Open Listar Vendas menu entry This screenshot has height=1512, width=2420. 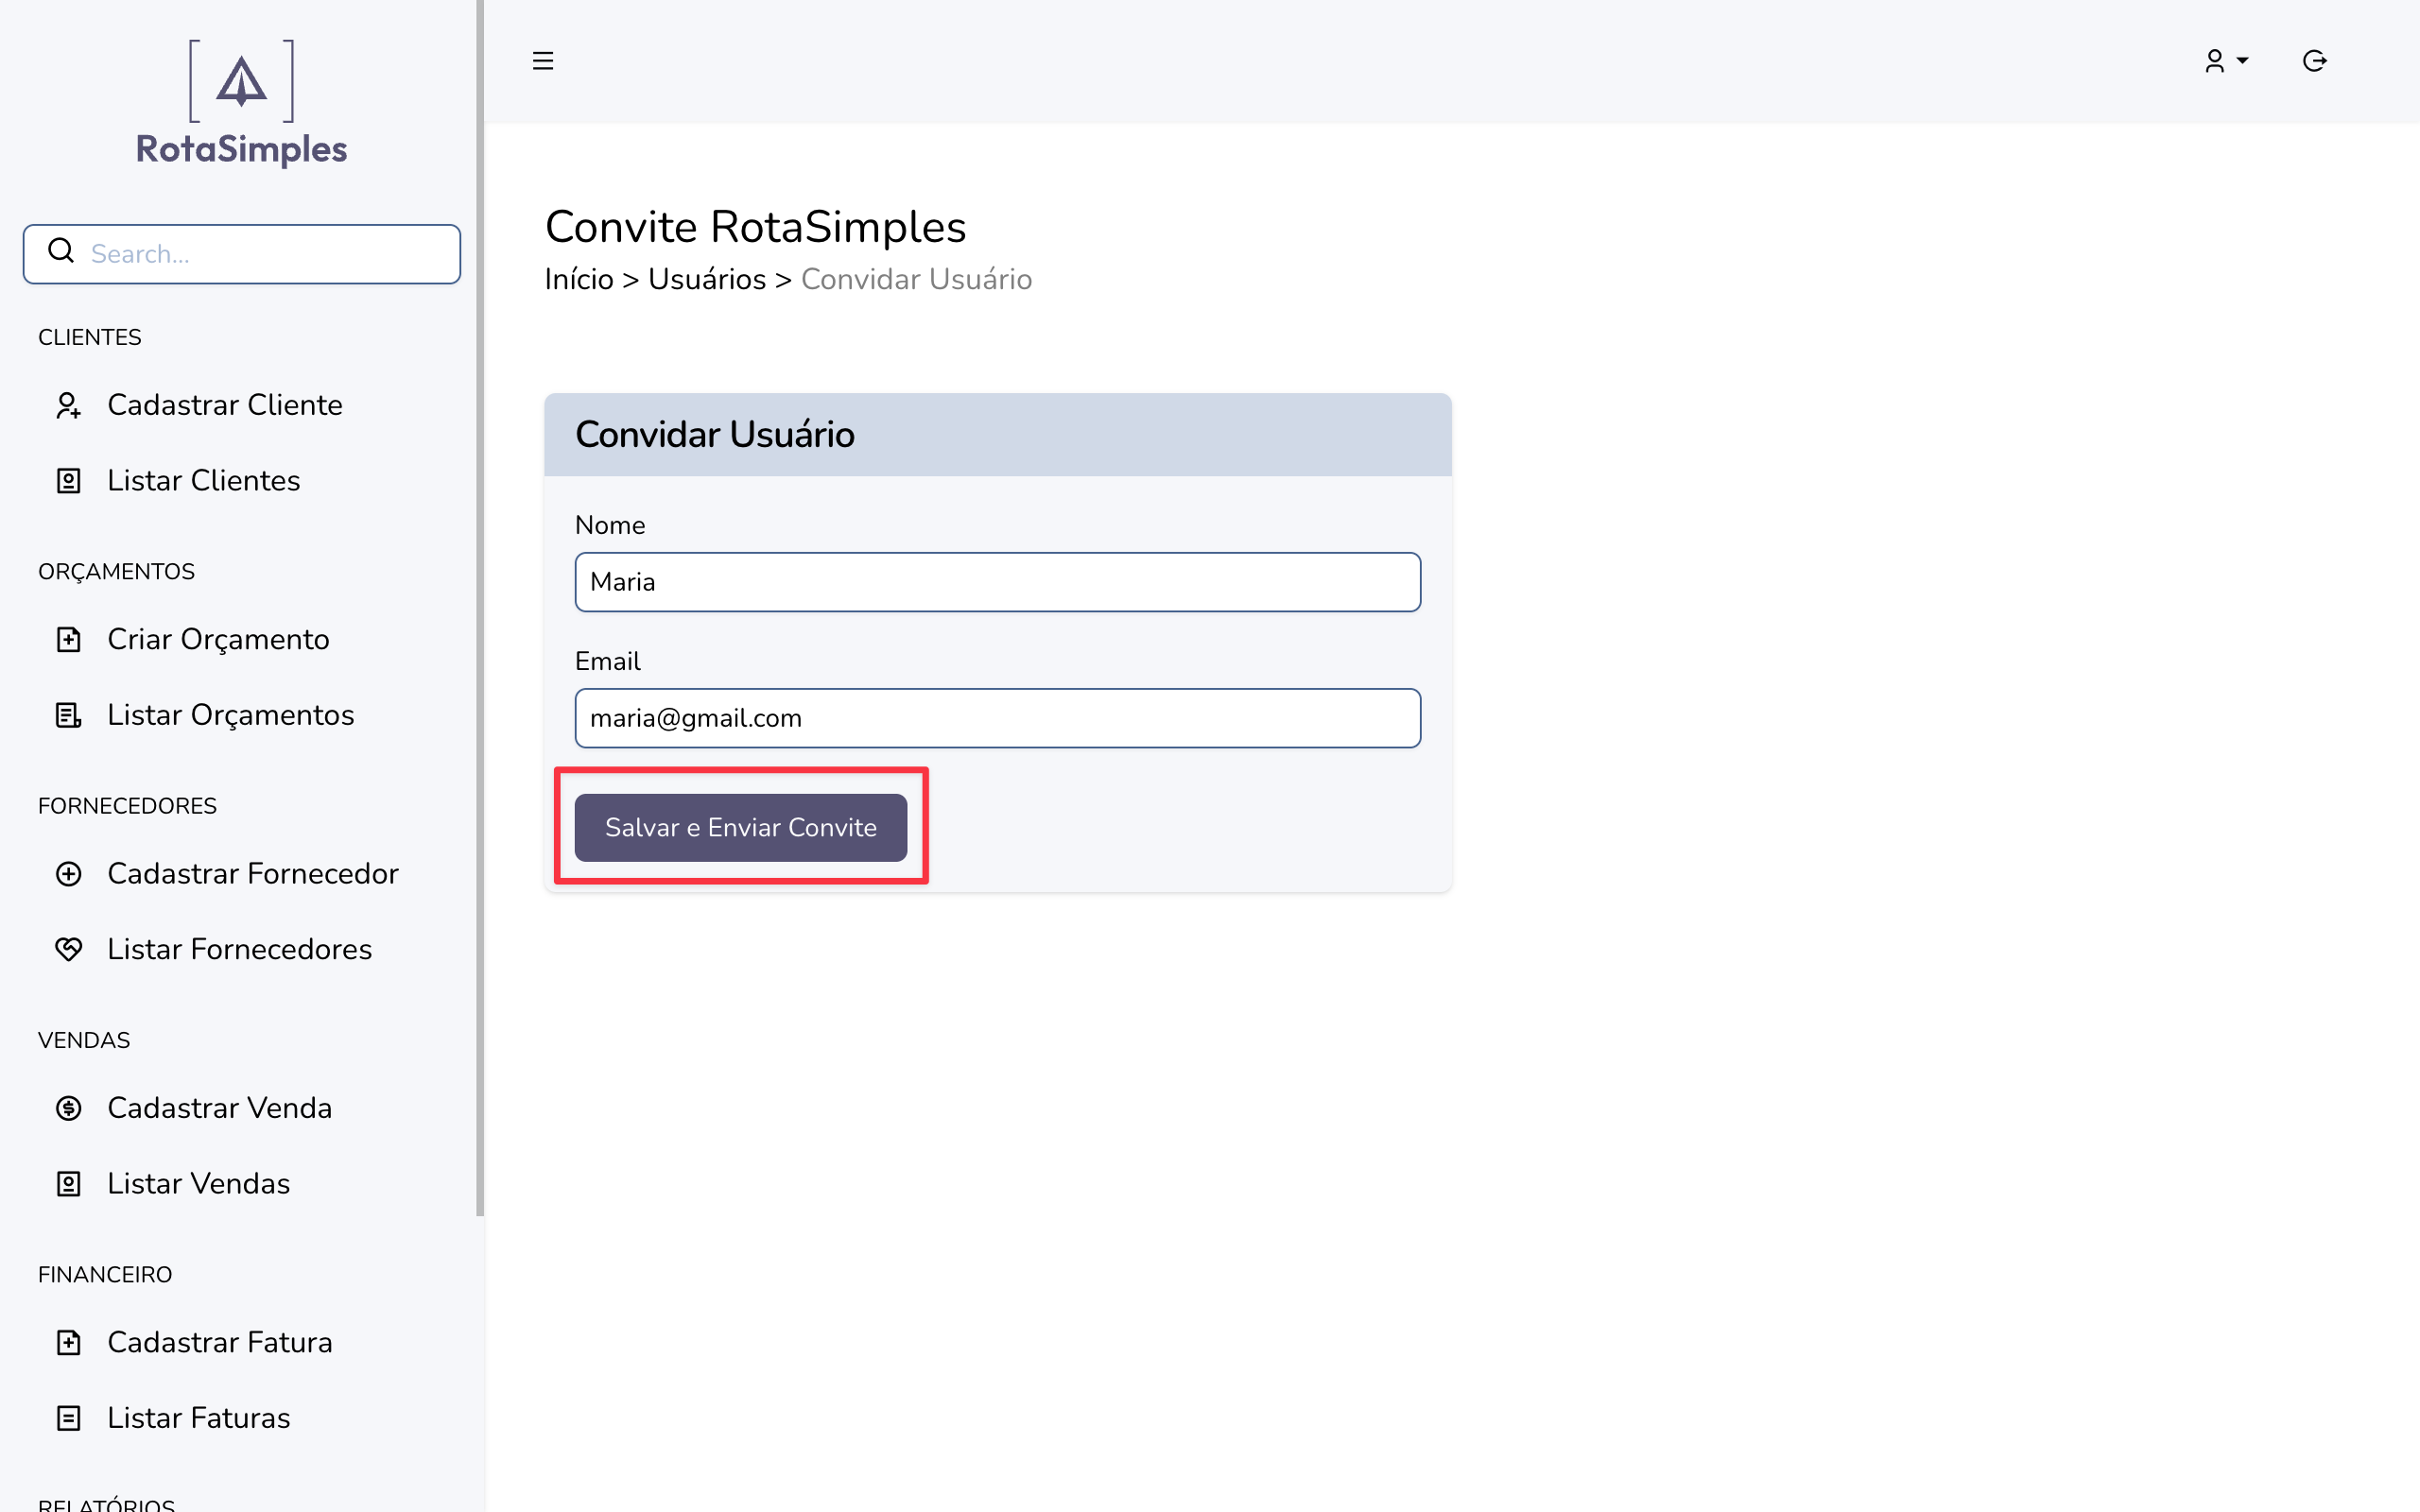coord(198,1184)
